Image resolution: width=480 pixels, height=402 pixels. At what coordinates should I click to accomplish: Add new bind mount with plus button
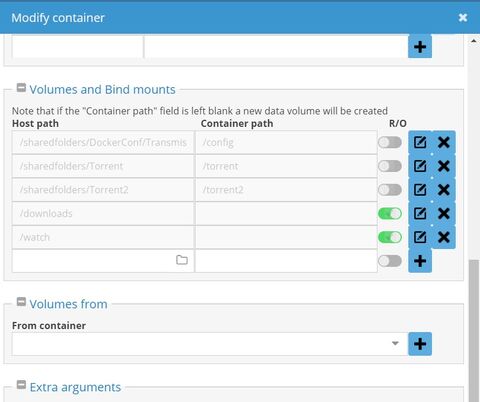tap(420, 261)
